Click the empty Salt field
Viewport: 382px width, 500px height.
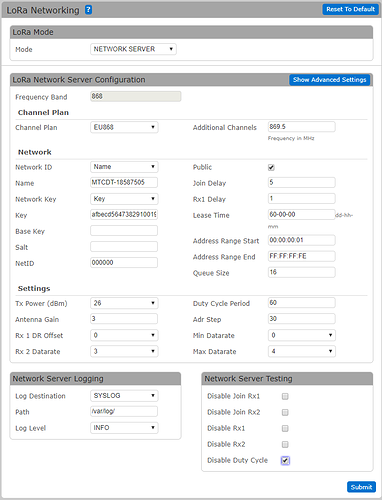[124, 246]
